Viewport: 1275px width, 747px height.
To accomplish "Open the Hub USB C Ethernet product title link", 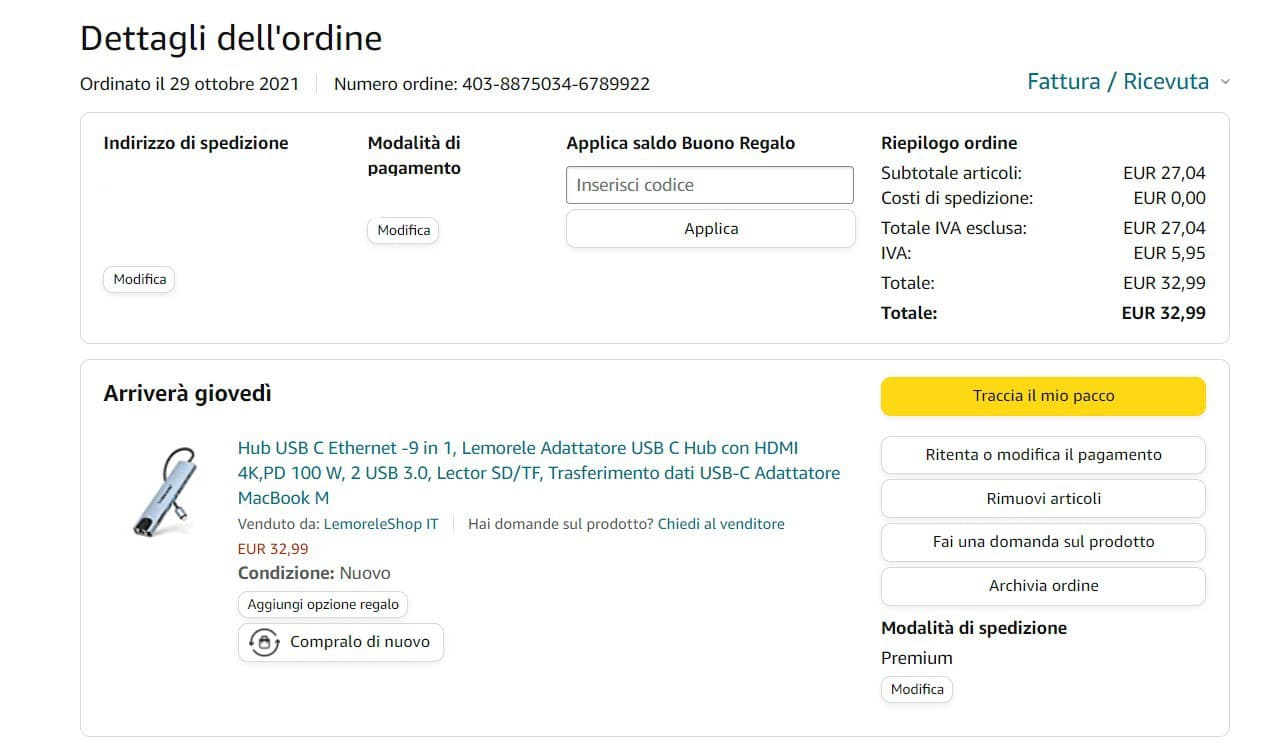I will click(538, 472).
